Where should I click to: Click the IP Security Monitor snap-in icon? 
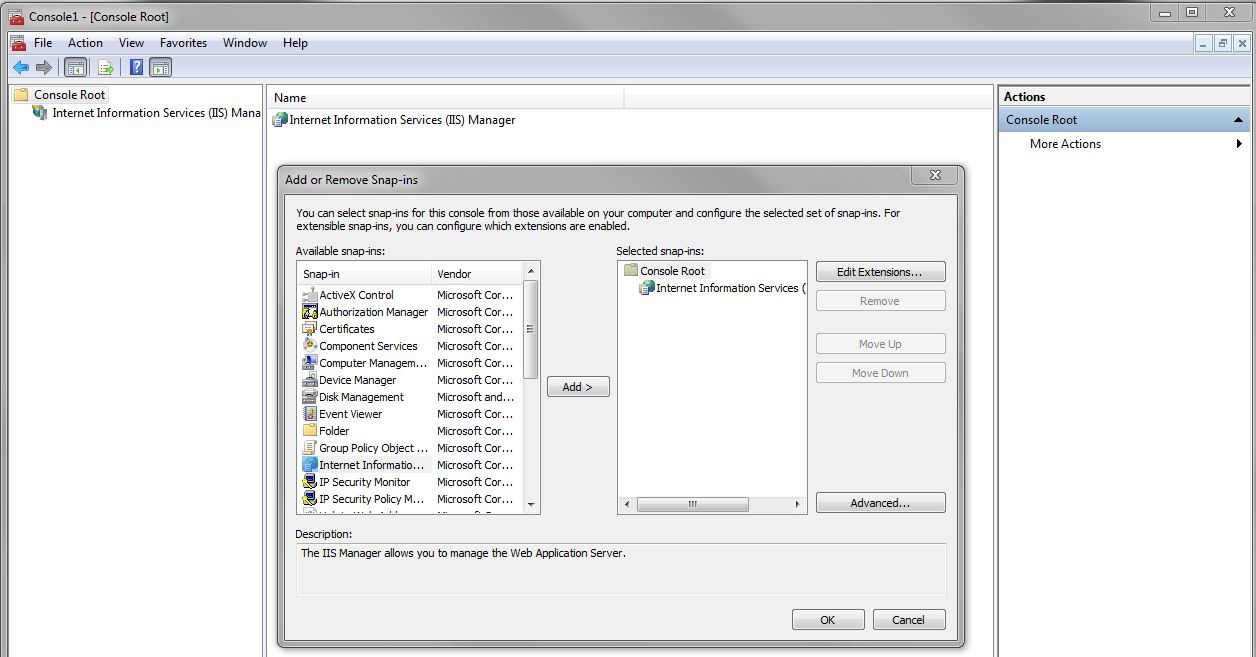tap(310, 482)
